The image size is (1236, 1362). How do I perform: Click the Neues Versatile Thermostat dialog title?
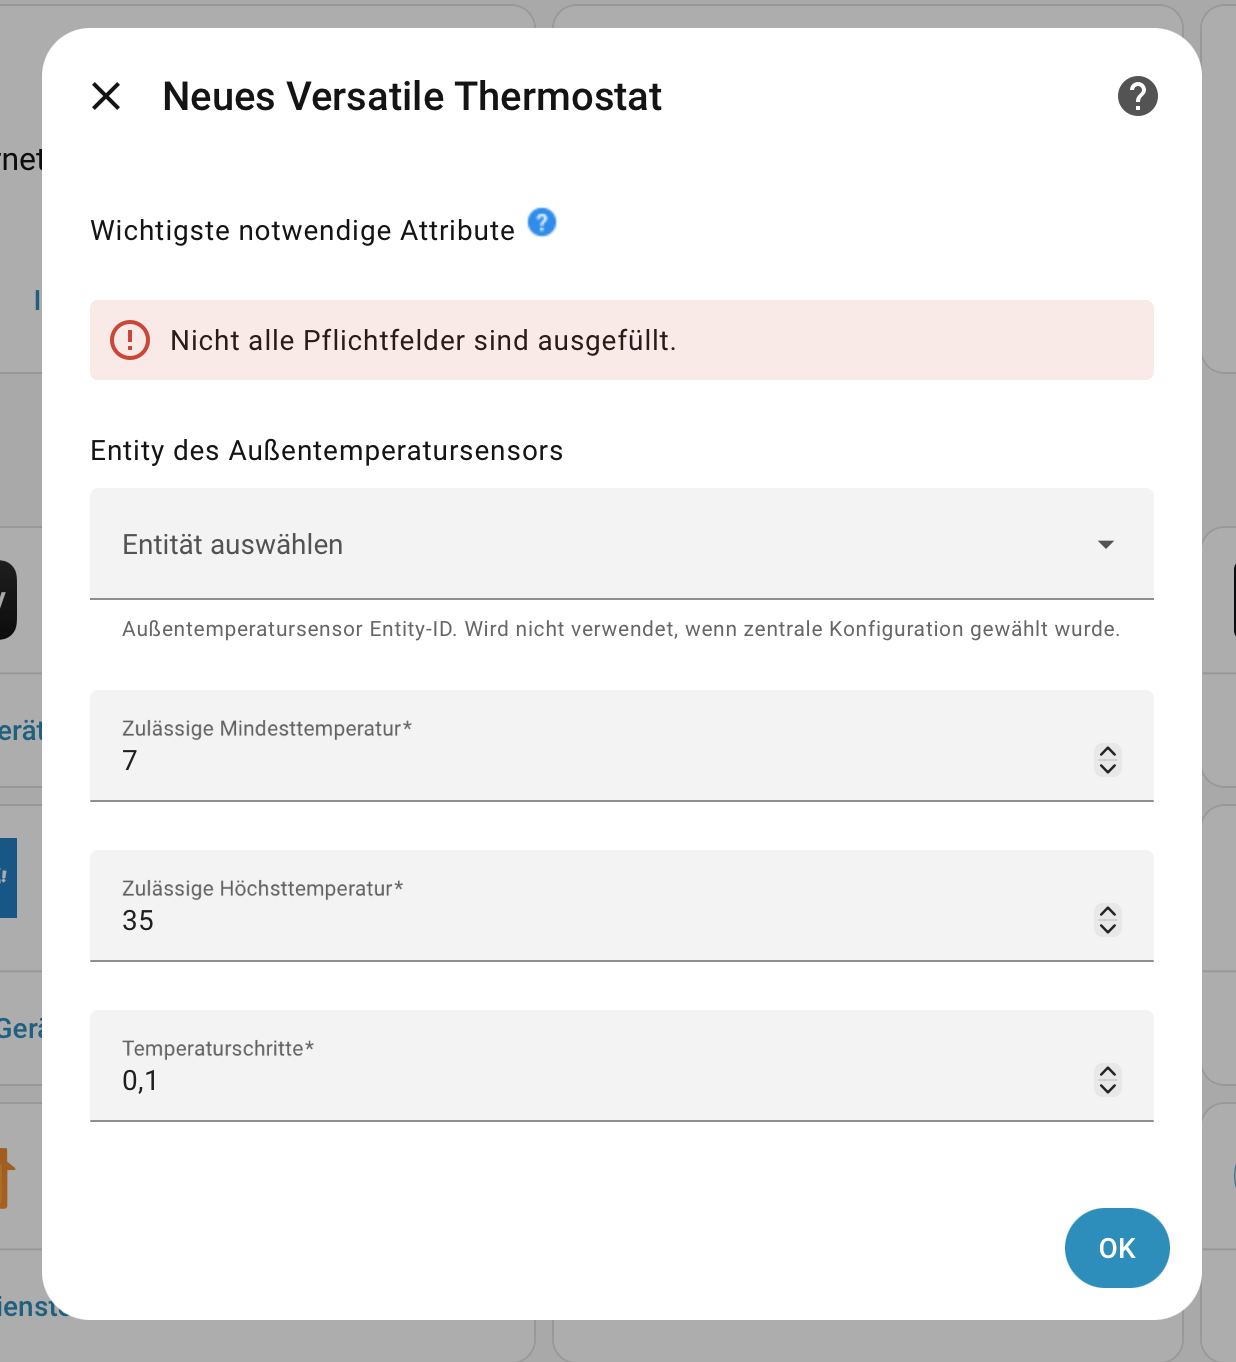pyautogui.click(x=412, y=96)
